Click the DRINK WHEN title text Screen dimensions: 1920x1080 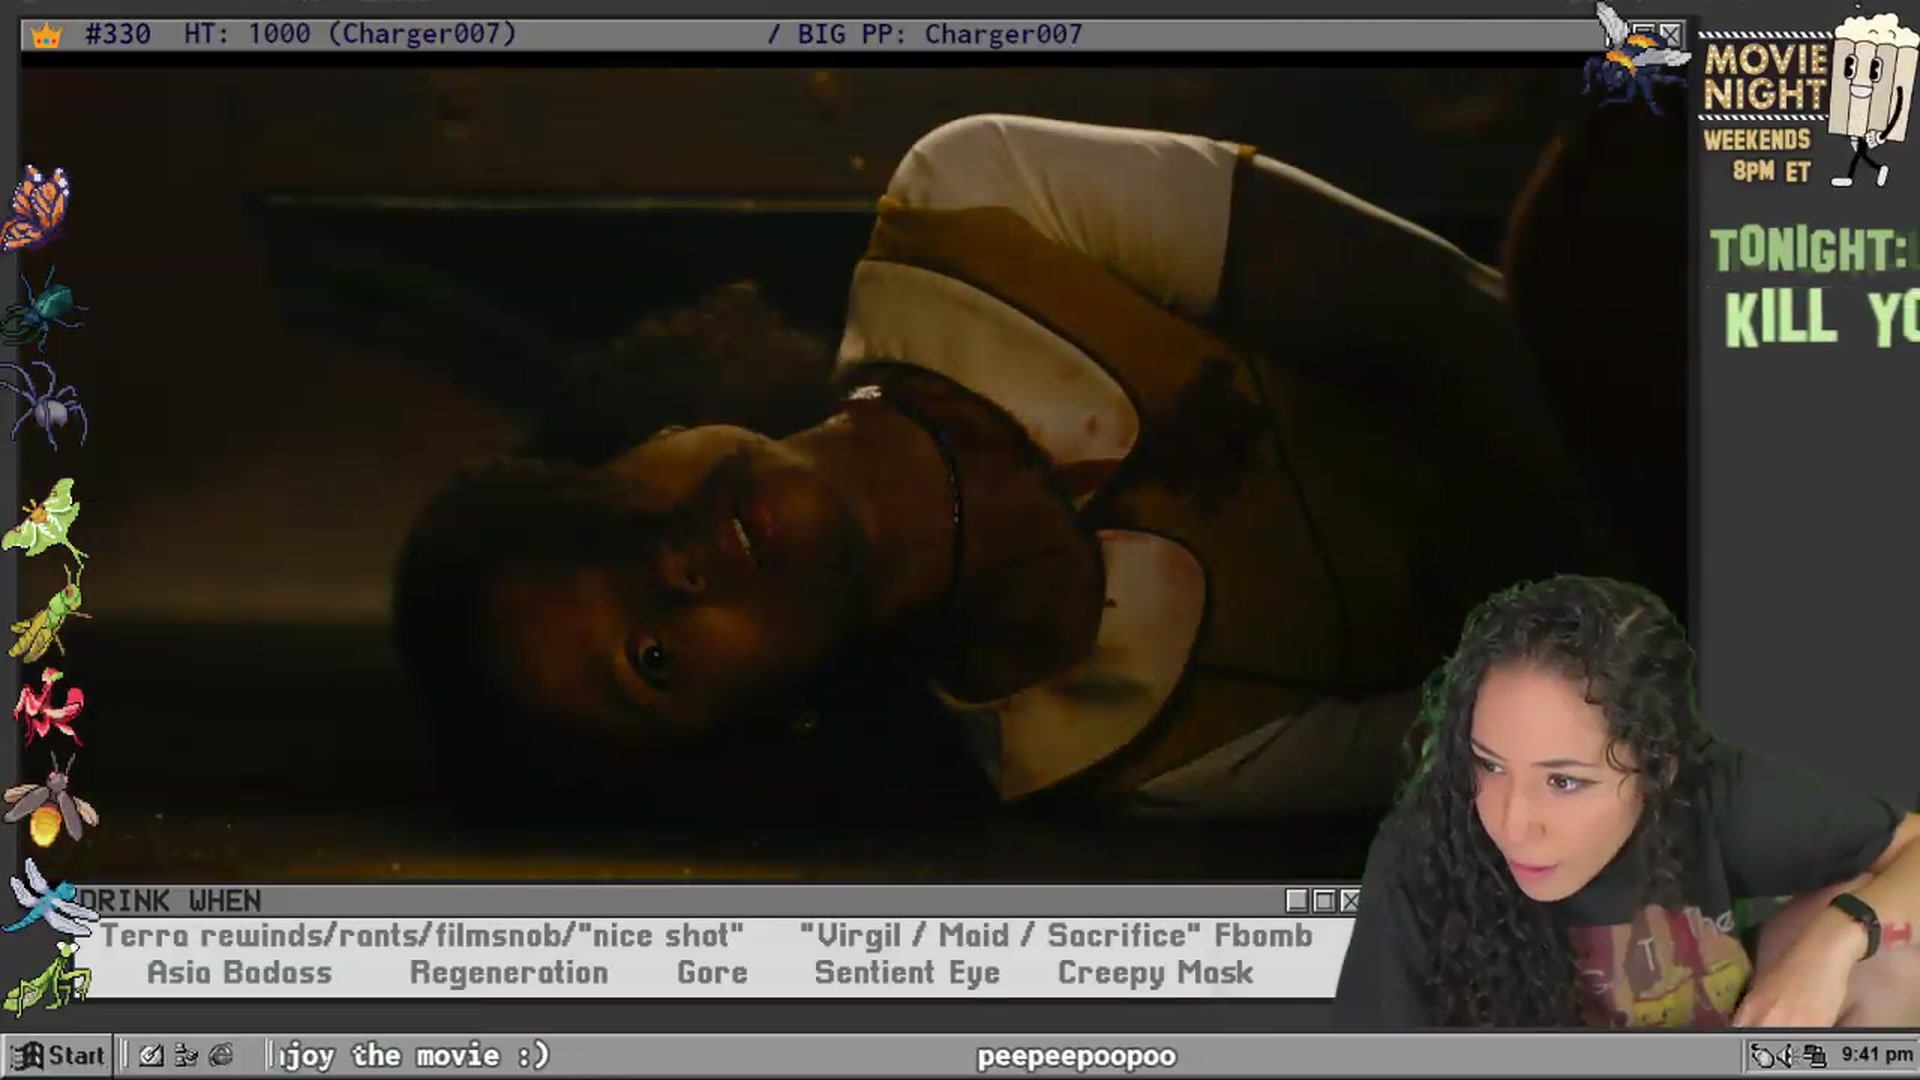pos(170,901)
